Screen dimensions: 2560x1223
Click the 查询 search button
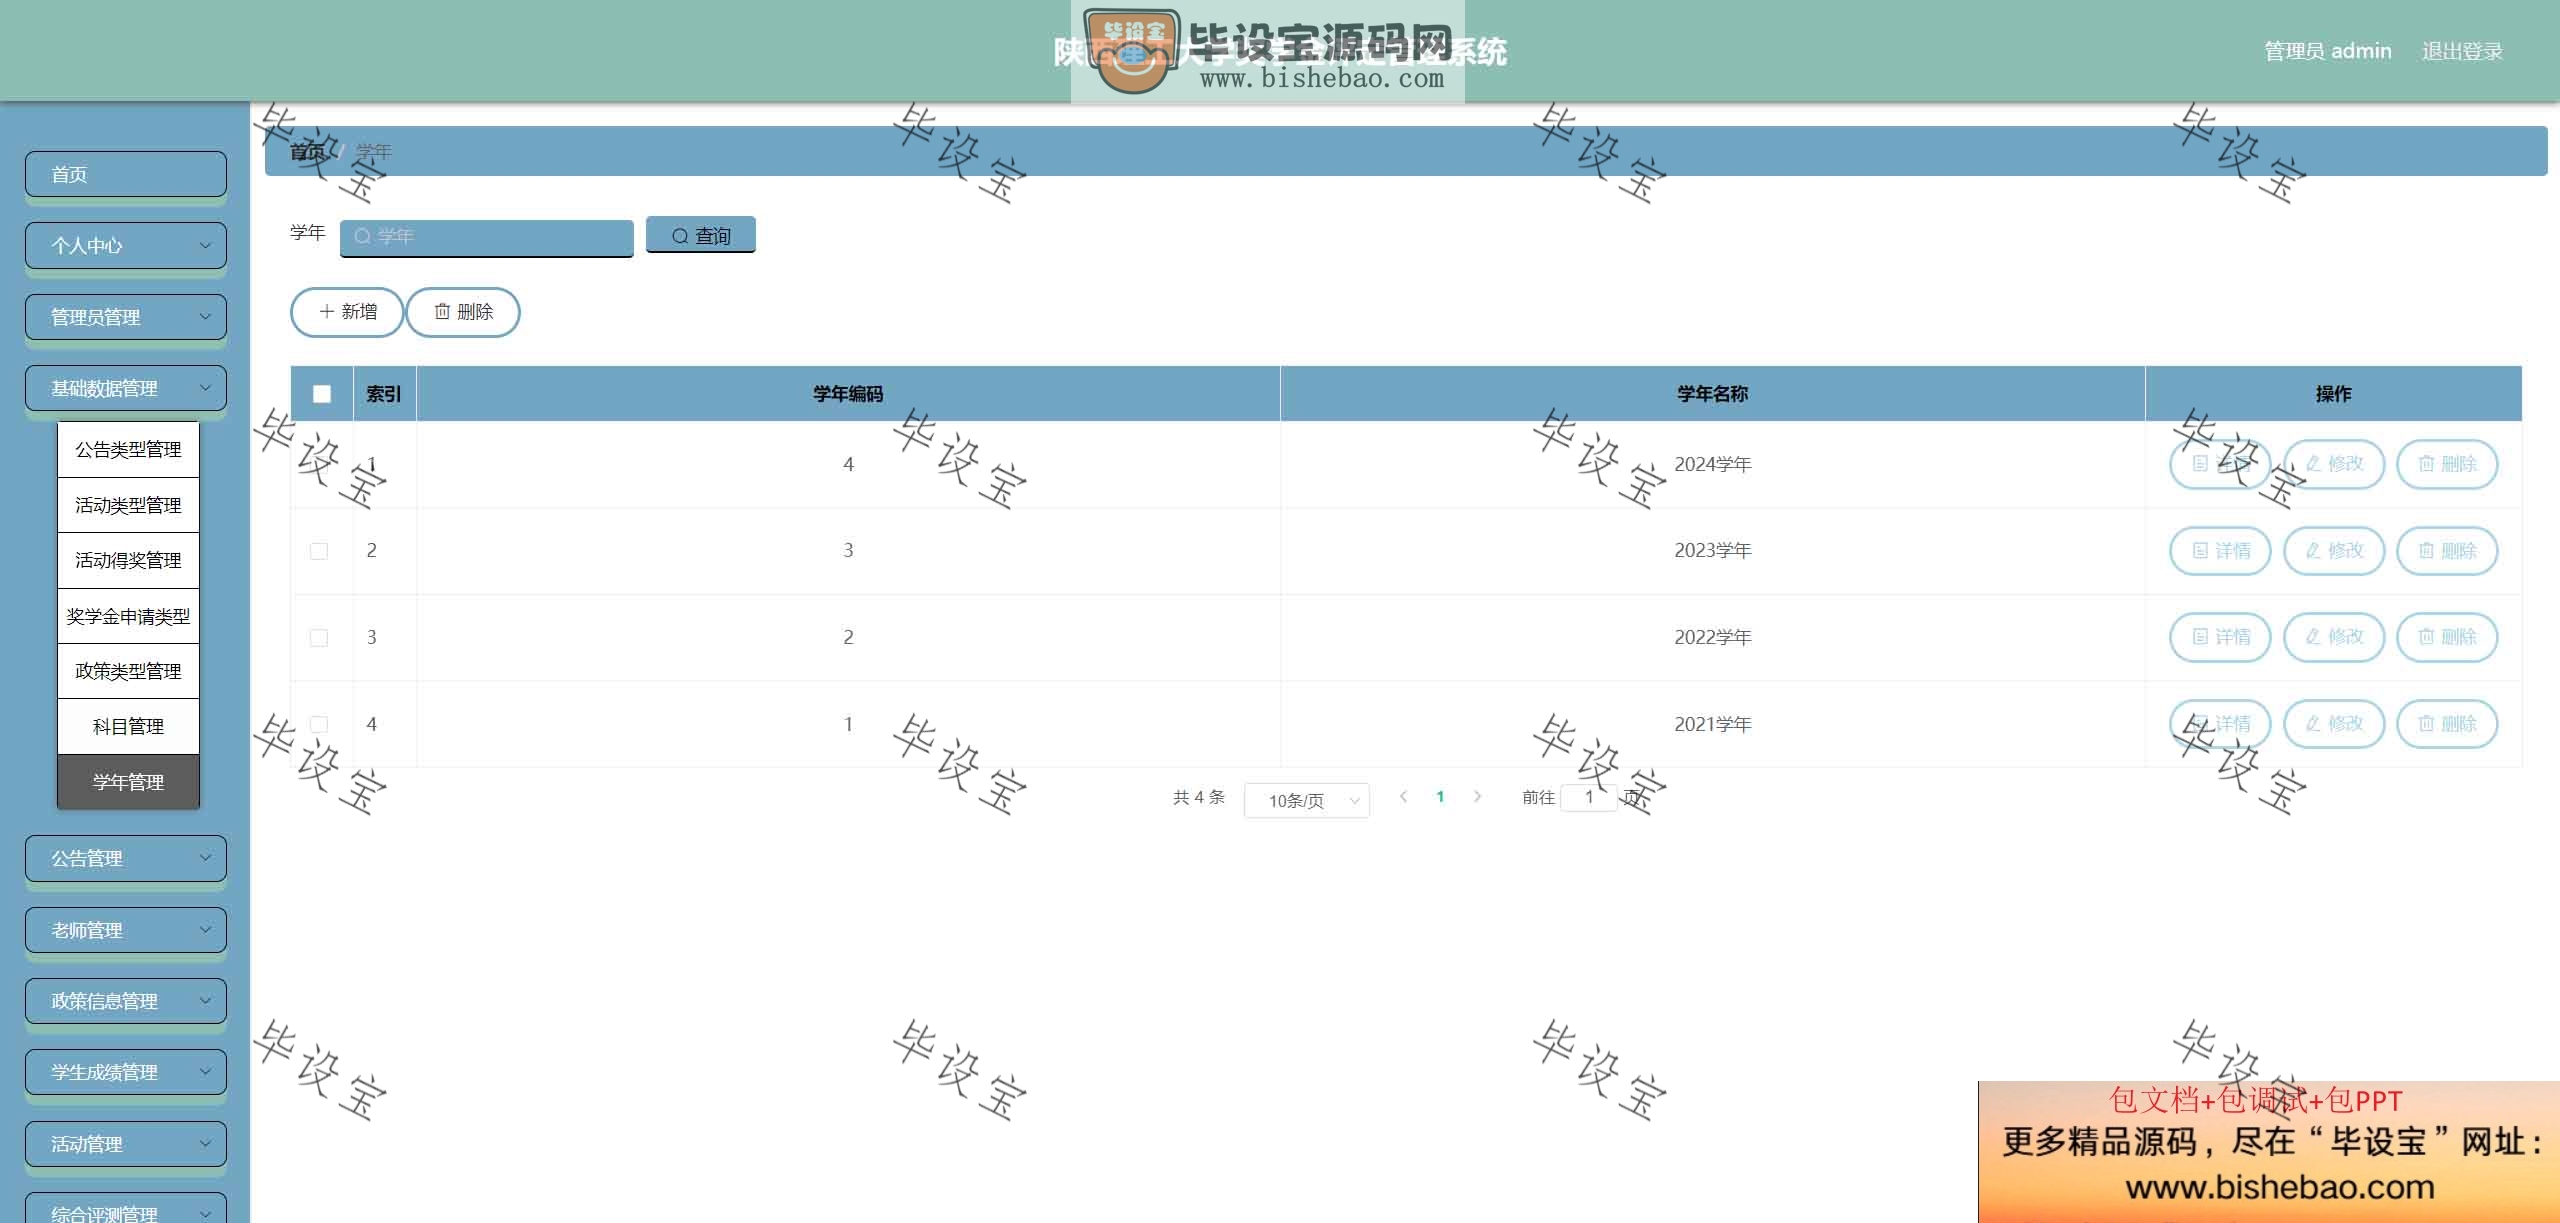tap(700, 235)
